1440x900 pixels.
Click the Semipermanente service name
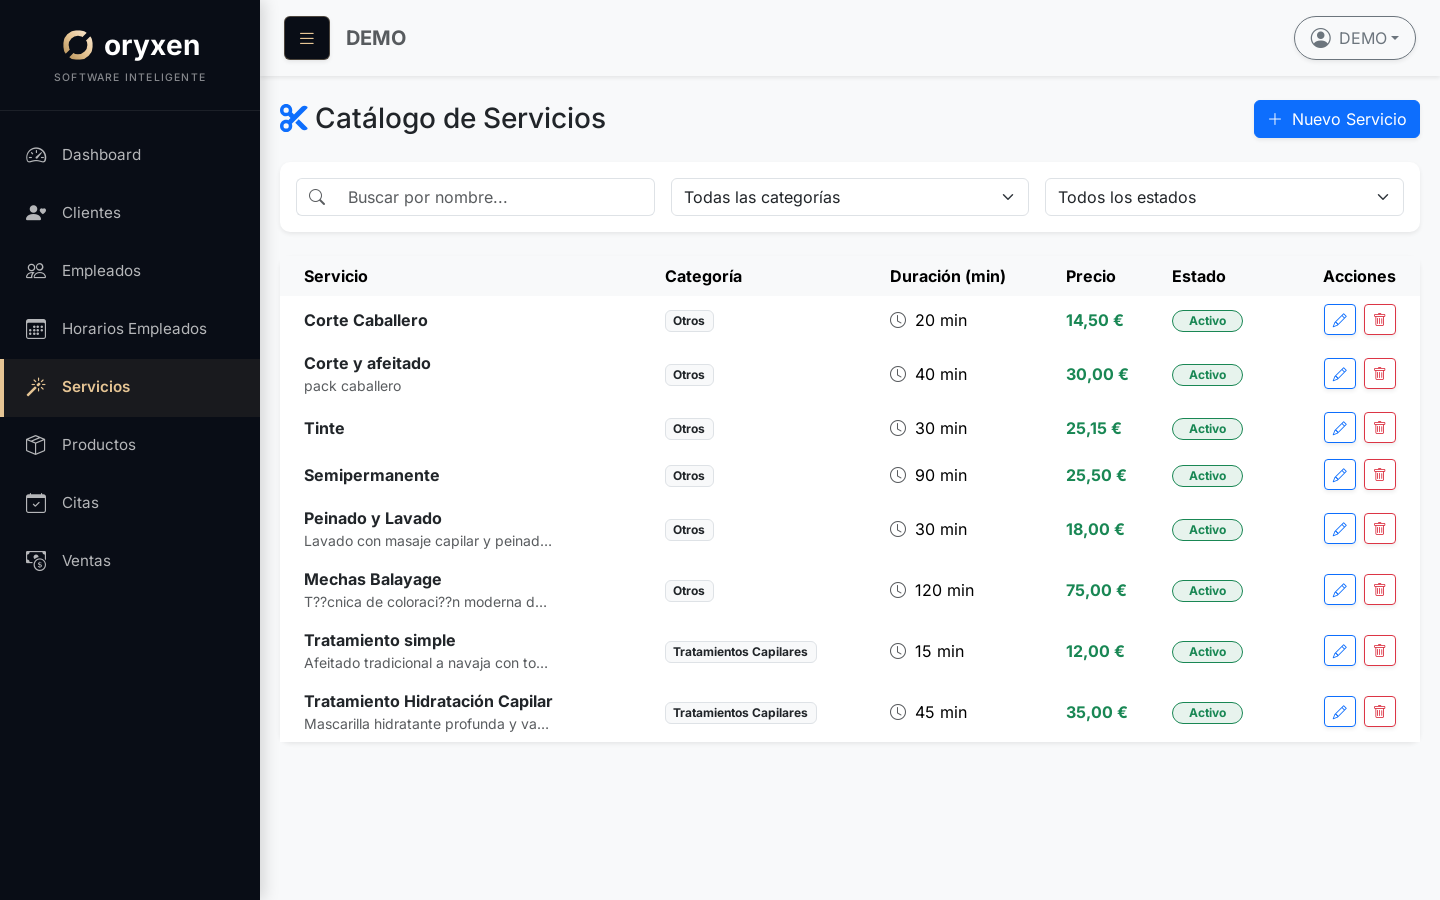pos(372,475)
